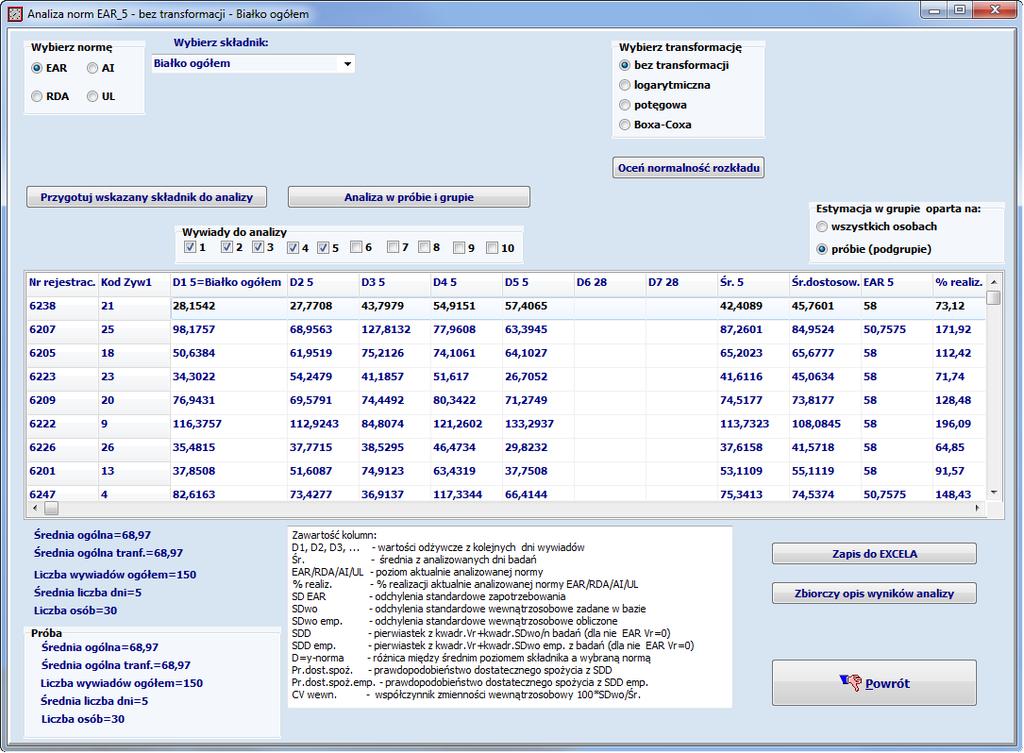Choose 'potęgowa' transformation option
The width and height of the screenshot is (1024, 753).
(x=625, y=105)
